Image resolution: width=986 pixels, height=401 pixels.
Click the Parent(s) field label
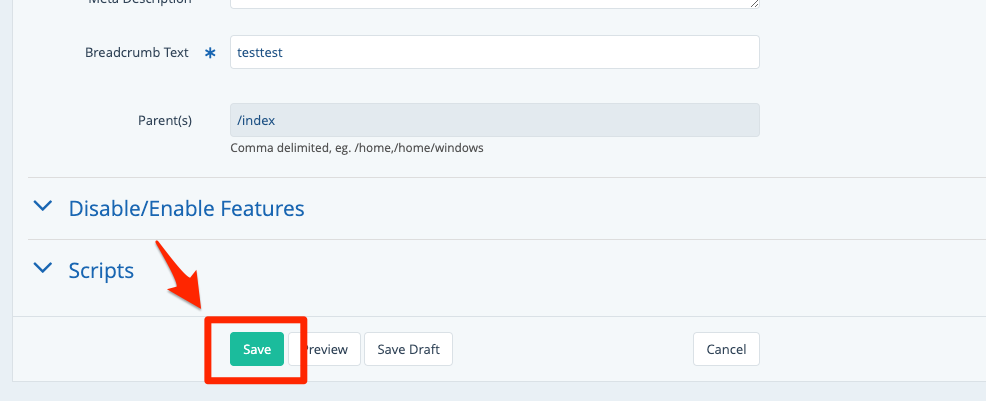[x=165, y=120]
